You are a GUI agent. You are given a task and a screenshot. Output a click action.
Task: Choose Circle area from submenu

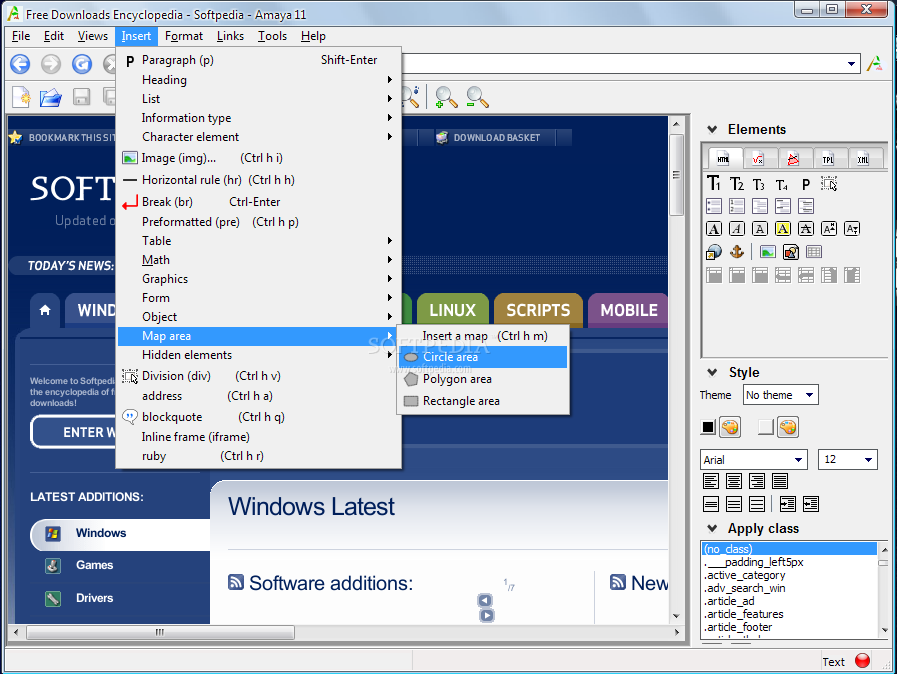pos(483,357)
